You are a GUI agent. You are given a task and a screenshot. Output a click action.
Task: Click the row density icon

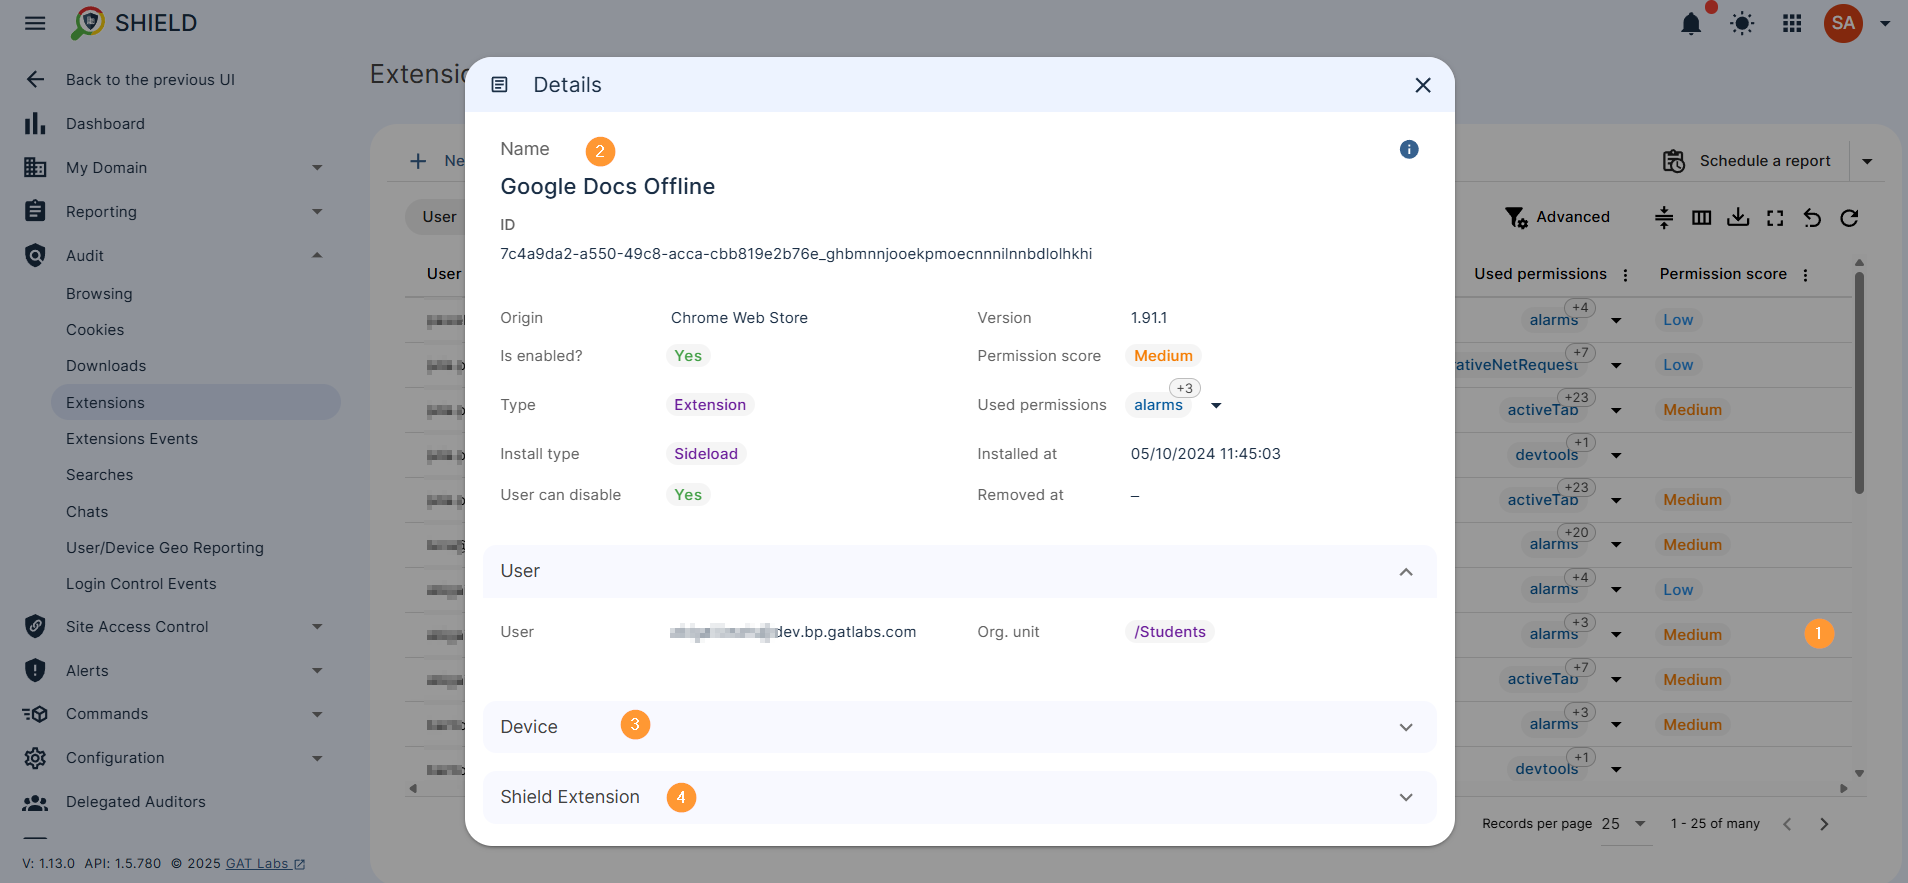(1664, 218)
